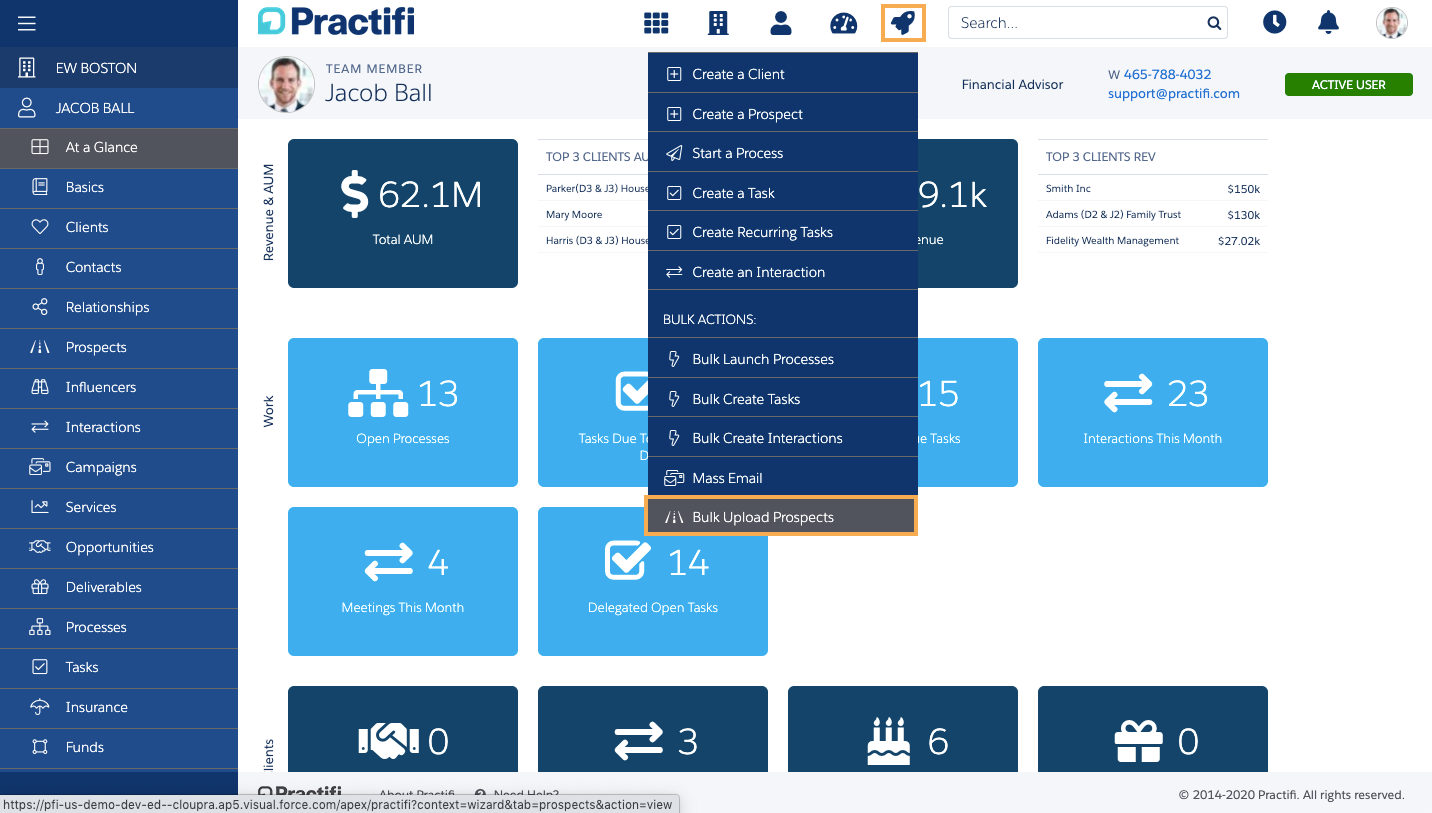Click inside the Search input field

(x=1075, y=23)
